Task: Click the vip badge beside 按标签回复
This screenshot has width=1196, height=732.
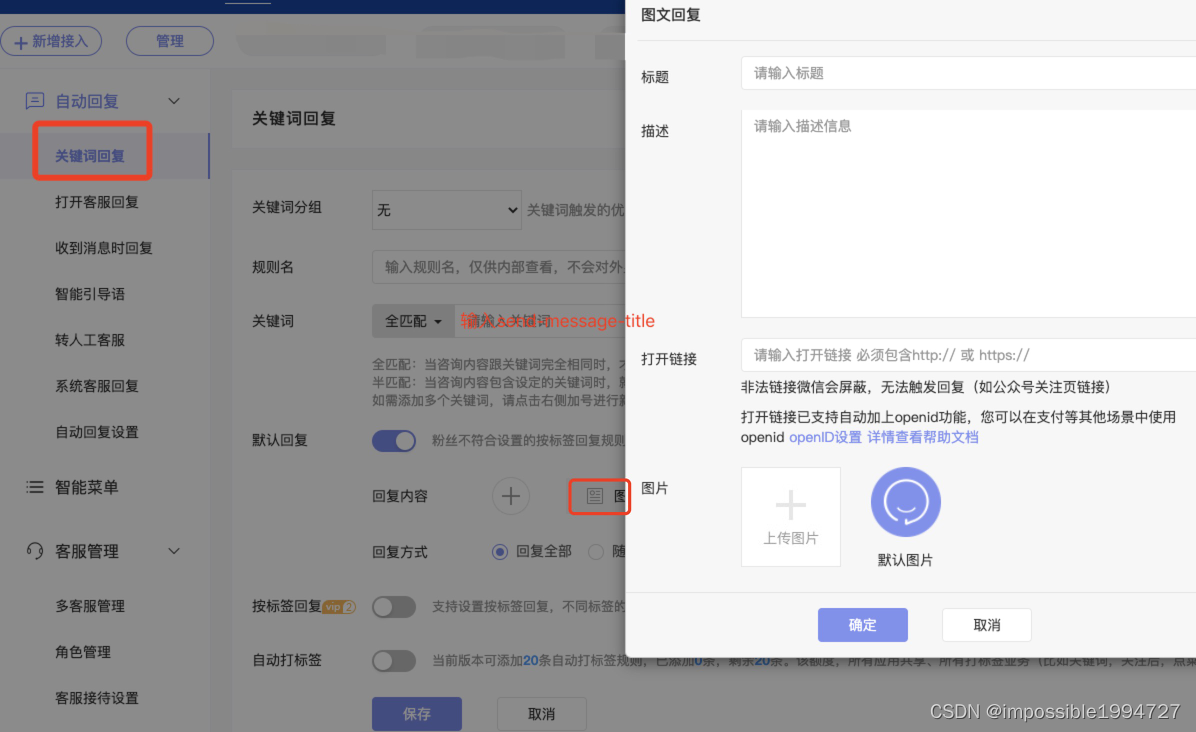Action: [x=339, y=607]
